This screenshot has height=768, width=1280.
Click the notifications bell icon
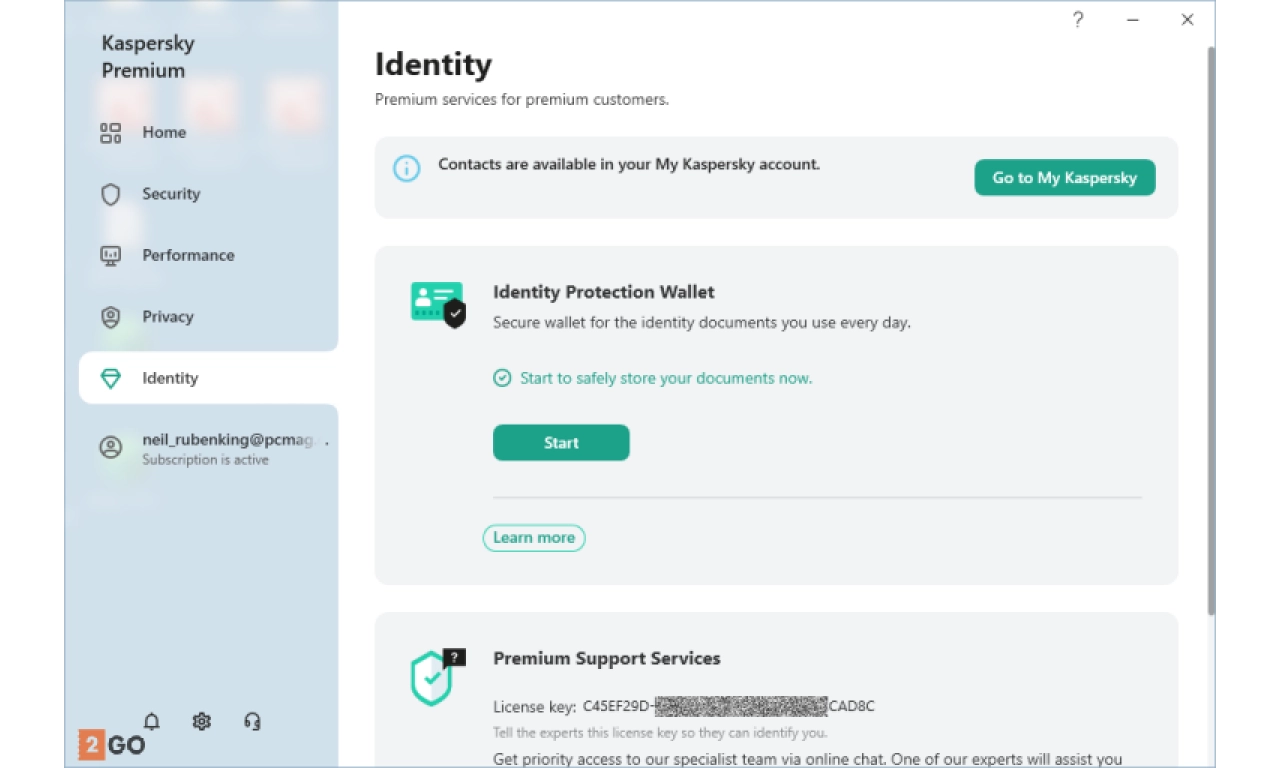point(152,721)
